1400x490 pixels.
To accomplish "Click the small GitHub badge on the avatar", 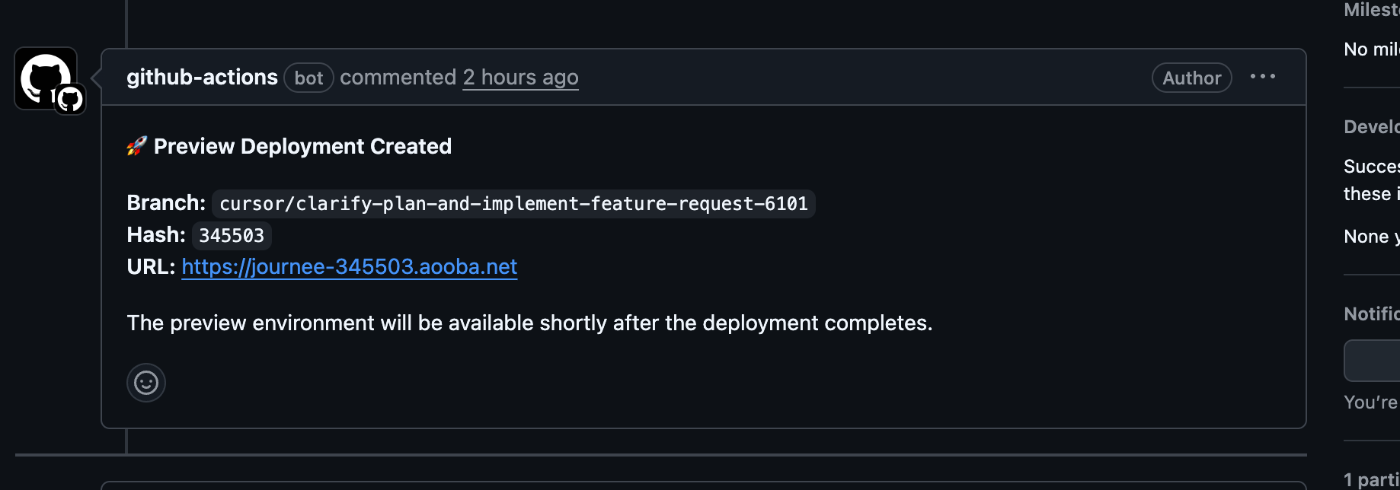I will [x=69, y=99].
